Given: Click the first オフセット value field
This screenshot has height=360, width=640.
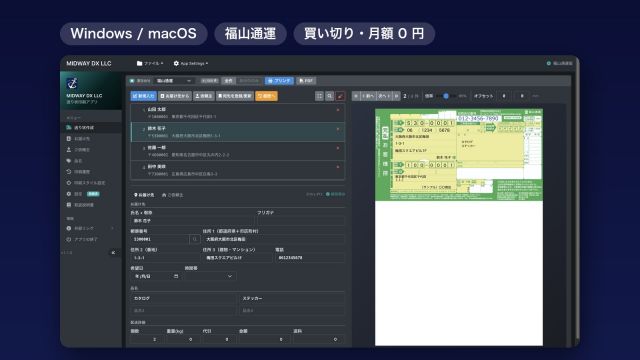Looking at the screenshot, I should (x=504, y=96).
